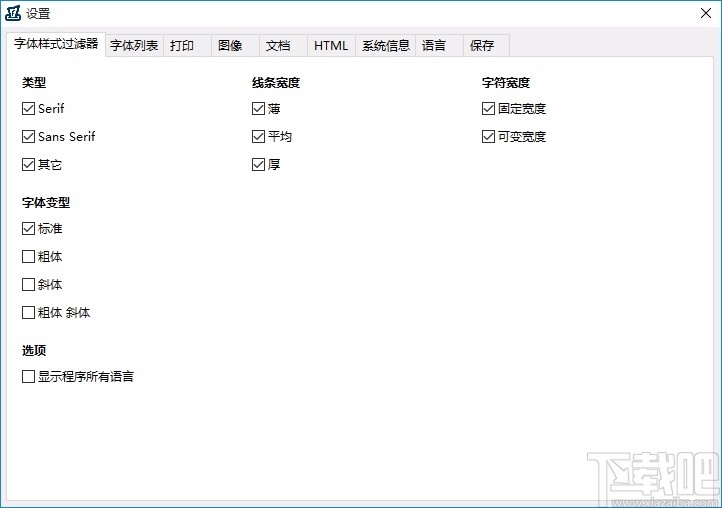The height and width of the screenshot is (508, 722).
Task: Uncheck the 薄 line width checkbox
Action: pos(258,109)
